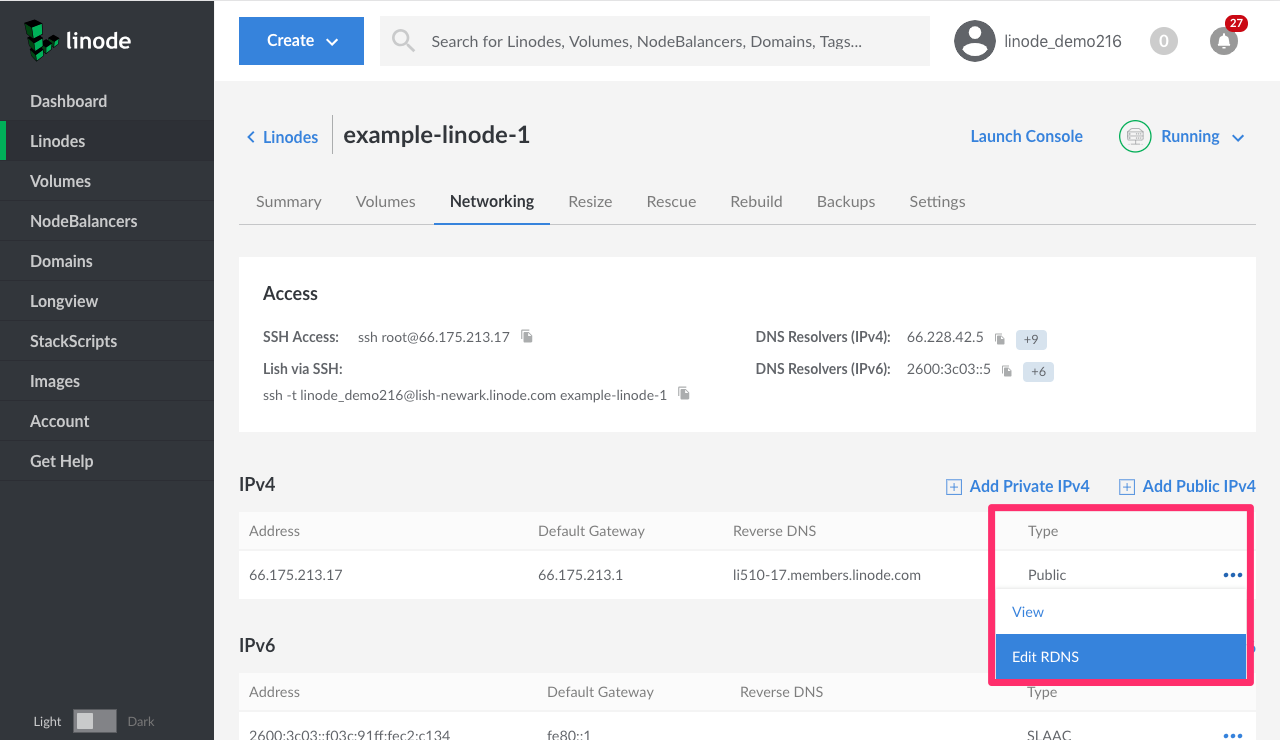The width and height of the screenshot is (1280, 740).
Task: Select Edit RDNS from the menu
Action: [1120, 657]
